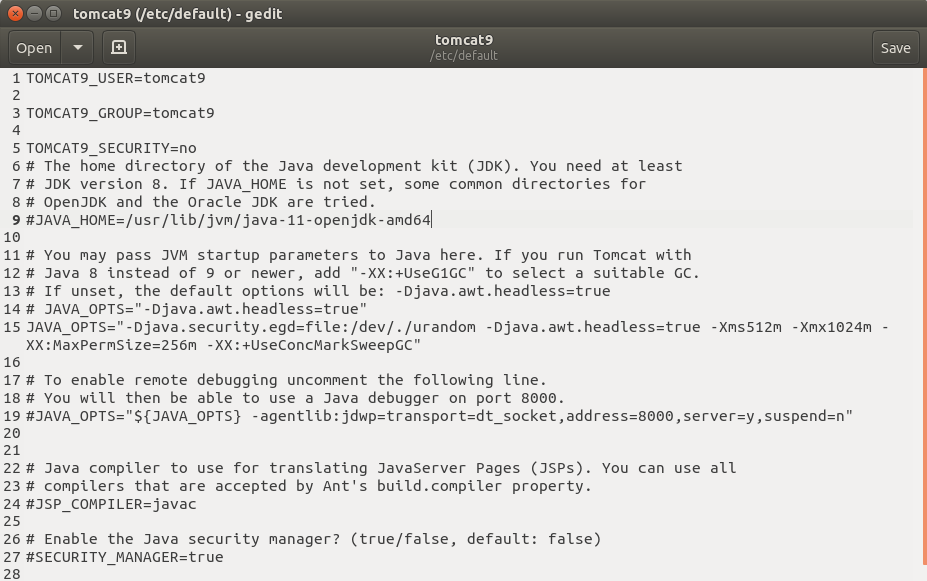Viewport: 927px width, 581px height.
Task: Click the #SECURITY_MANAGER=true line
Action: 125,558
